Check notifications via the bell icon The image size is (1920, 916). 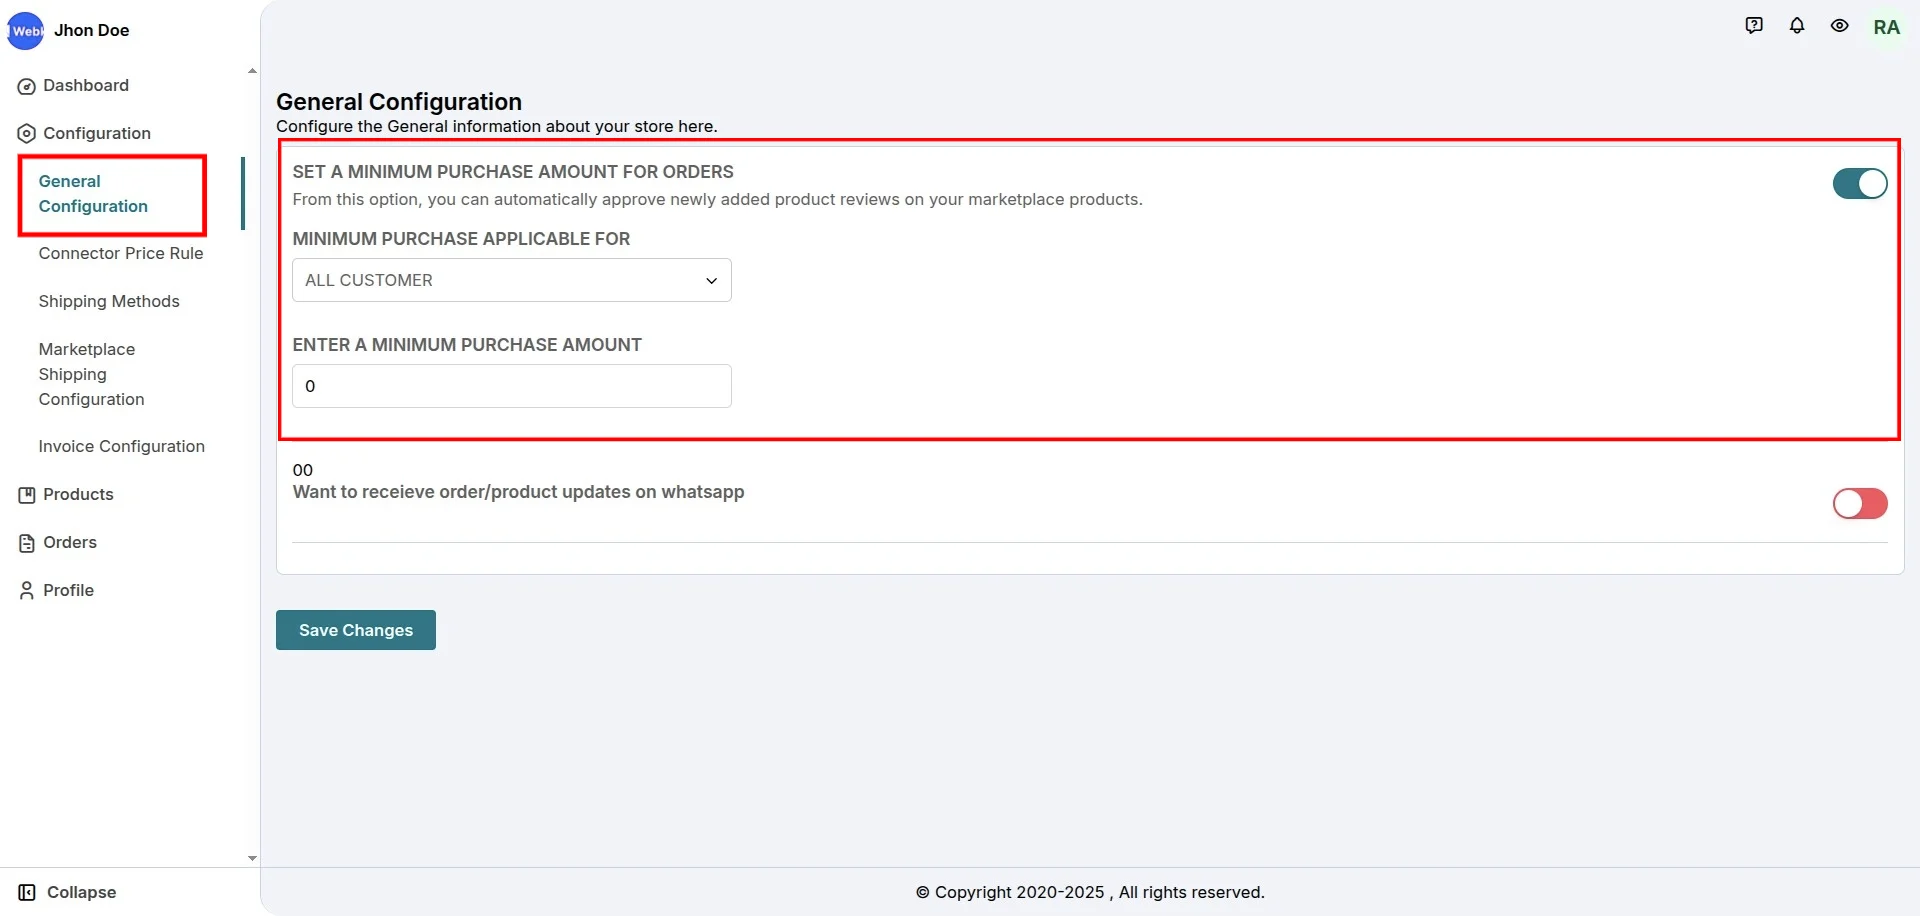pyautogui.click(x=1797, y=25)
